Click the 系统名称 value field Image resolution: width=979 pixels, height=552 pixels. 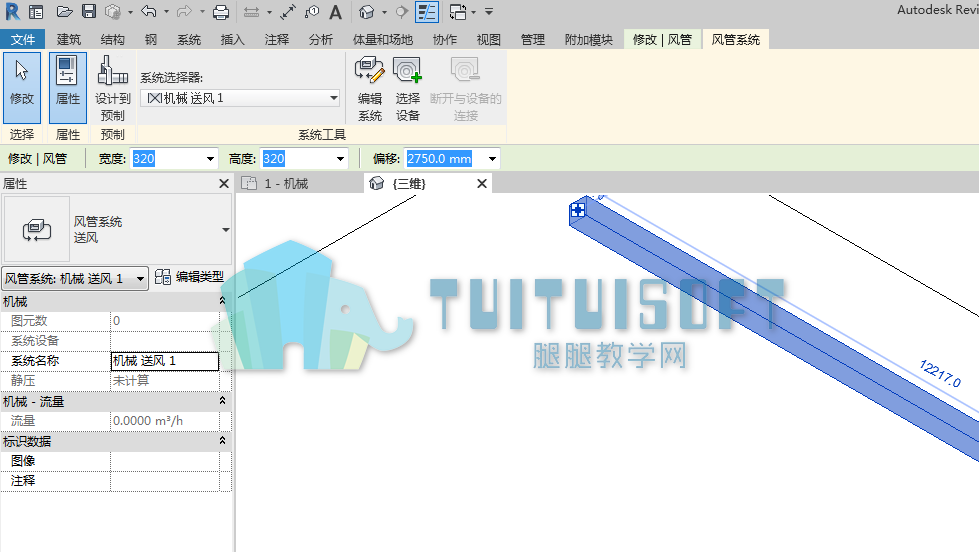click(x=165, y=361)
